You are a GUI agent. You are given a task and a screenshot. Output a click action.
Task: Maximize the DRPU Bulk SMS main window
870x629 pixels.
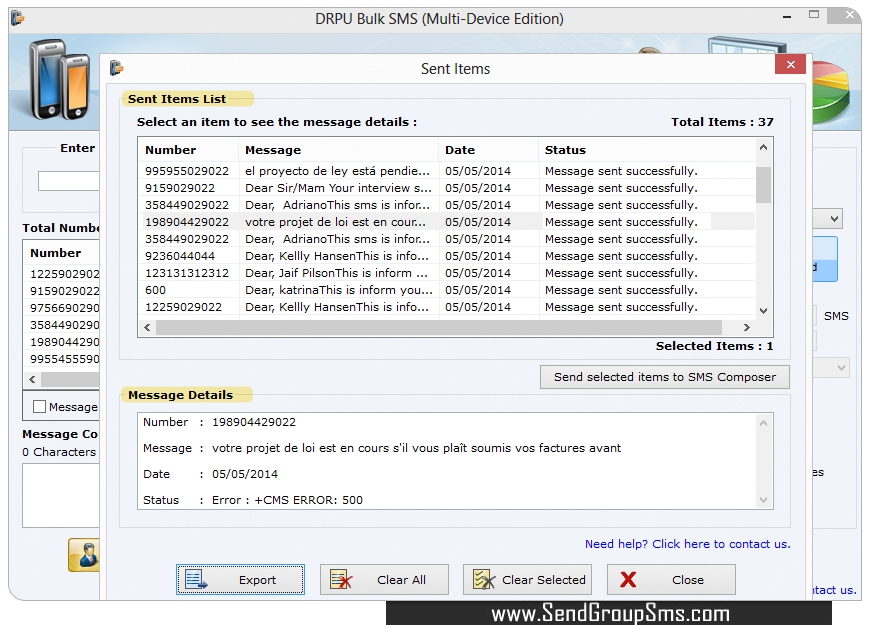point(814,15)
